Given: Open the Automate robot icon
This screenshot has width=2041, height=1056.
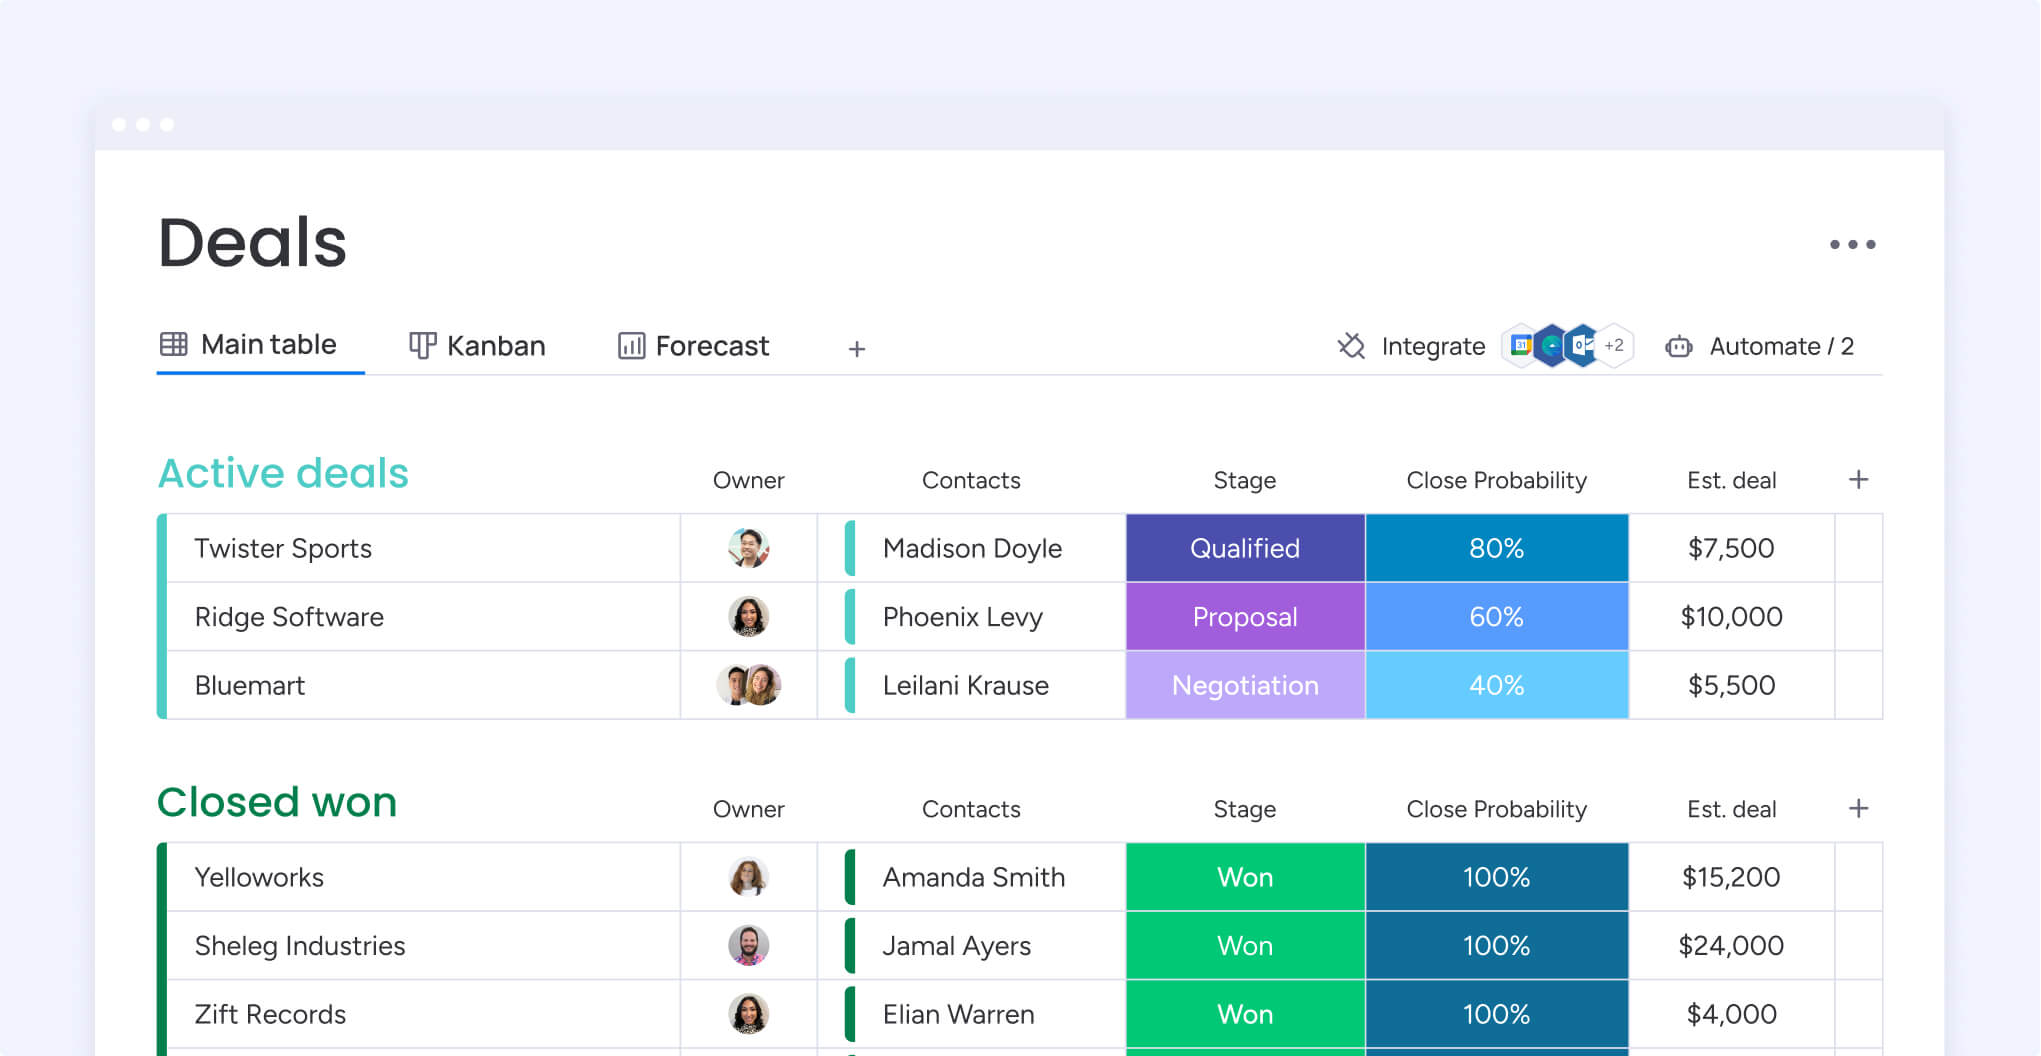Looking at the screenshot, I should tap(1679, 346).
